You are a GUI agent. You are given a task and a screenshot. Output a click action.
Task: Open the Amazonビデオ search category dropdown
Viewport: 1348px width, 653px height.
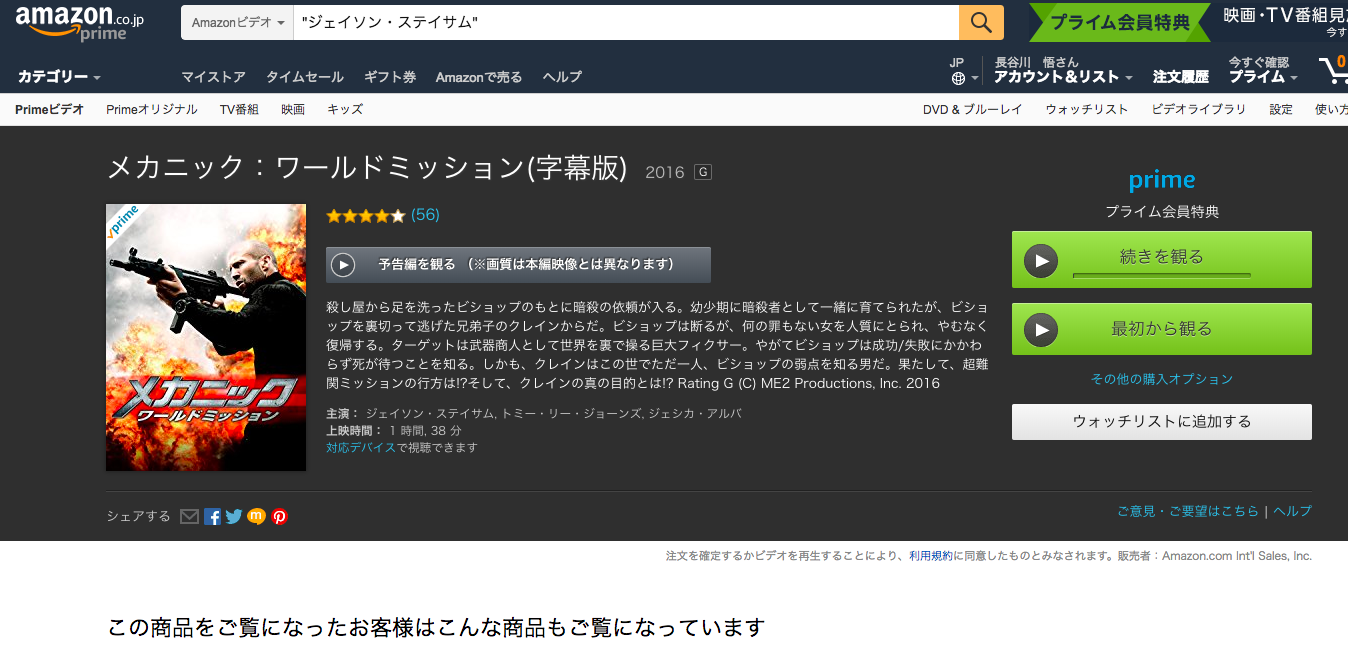(237, 22)
